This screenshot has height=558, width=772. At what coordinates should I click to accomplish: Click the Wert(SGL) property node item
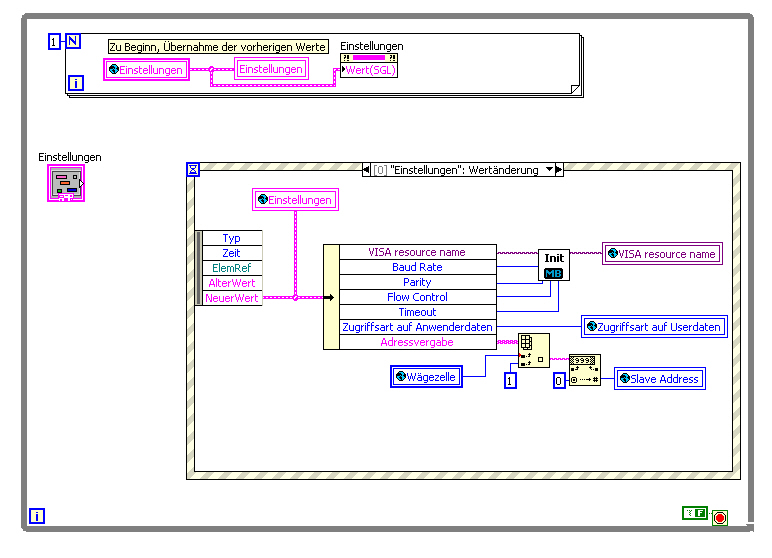(x=369, y=70)
